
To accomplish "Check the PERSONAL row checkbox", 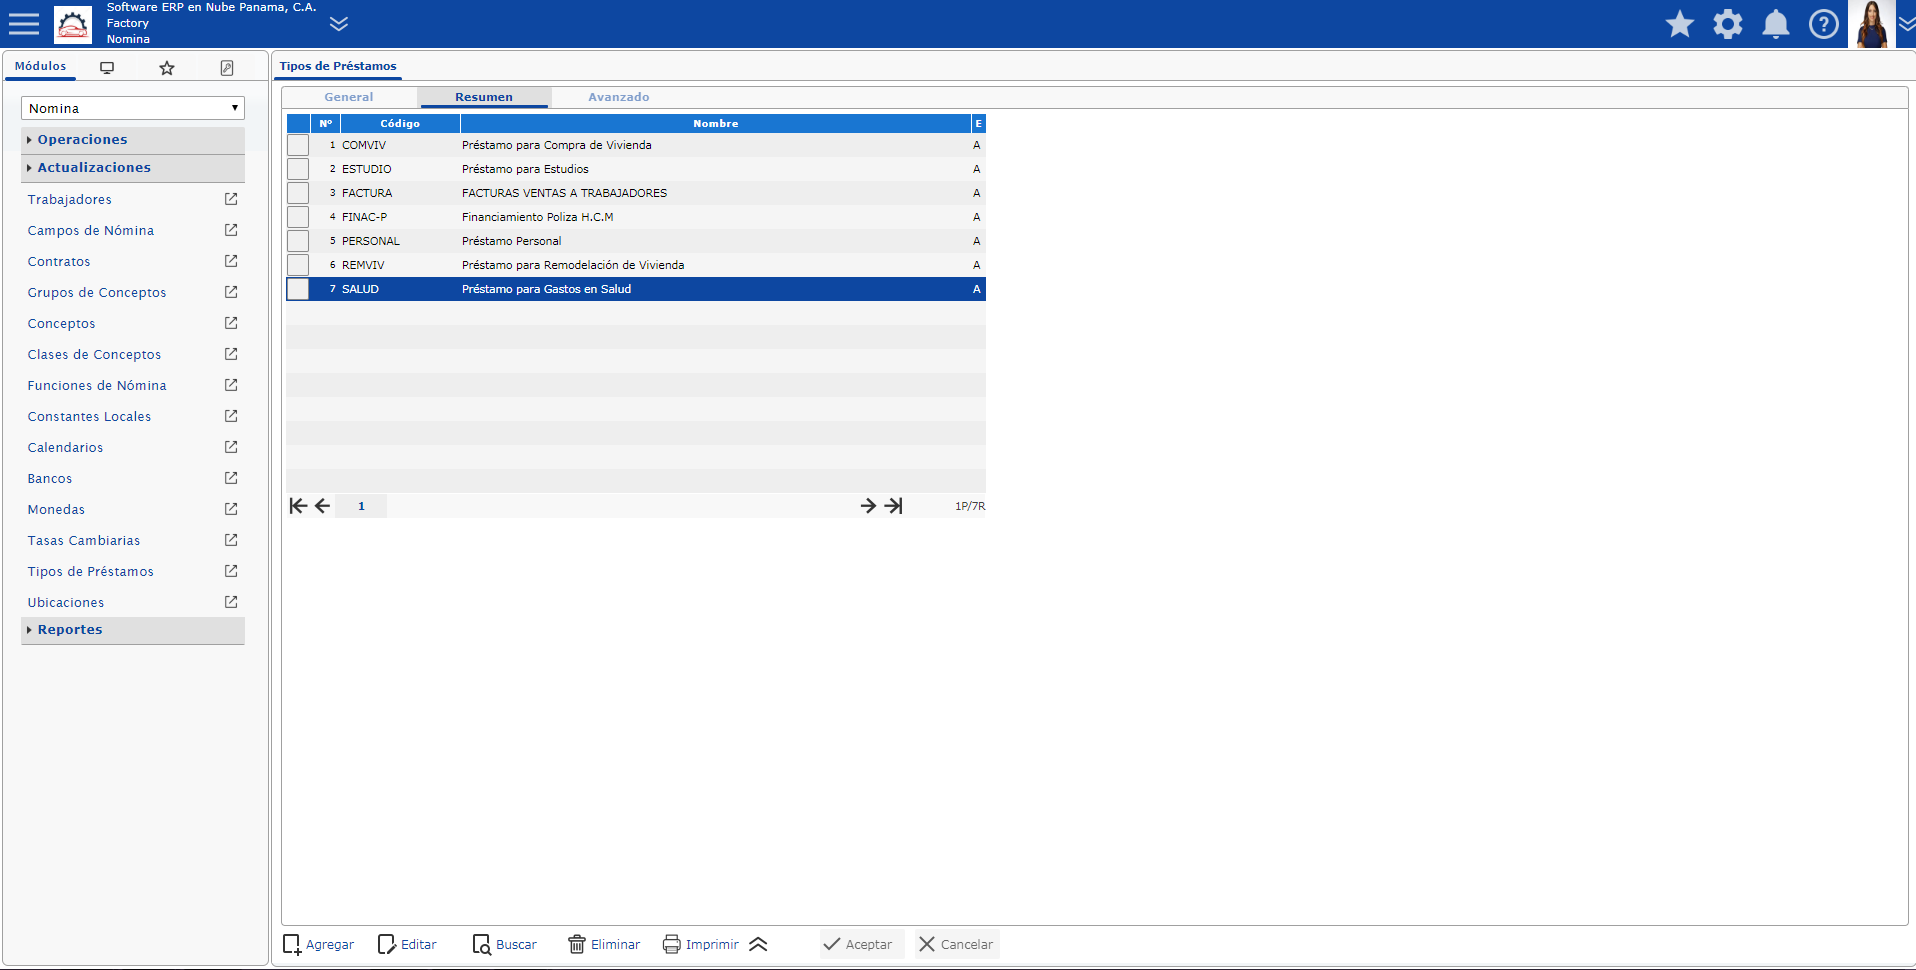I will tap(298, 241).
